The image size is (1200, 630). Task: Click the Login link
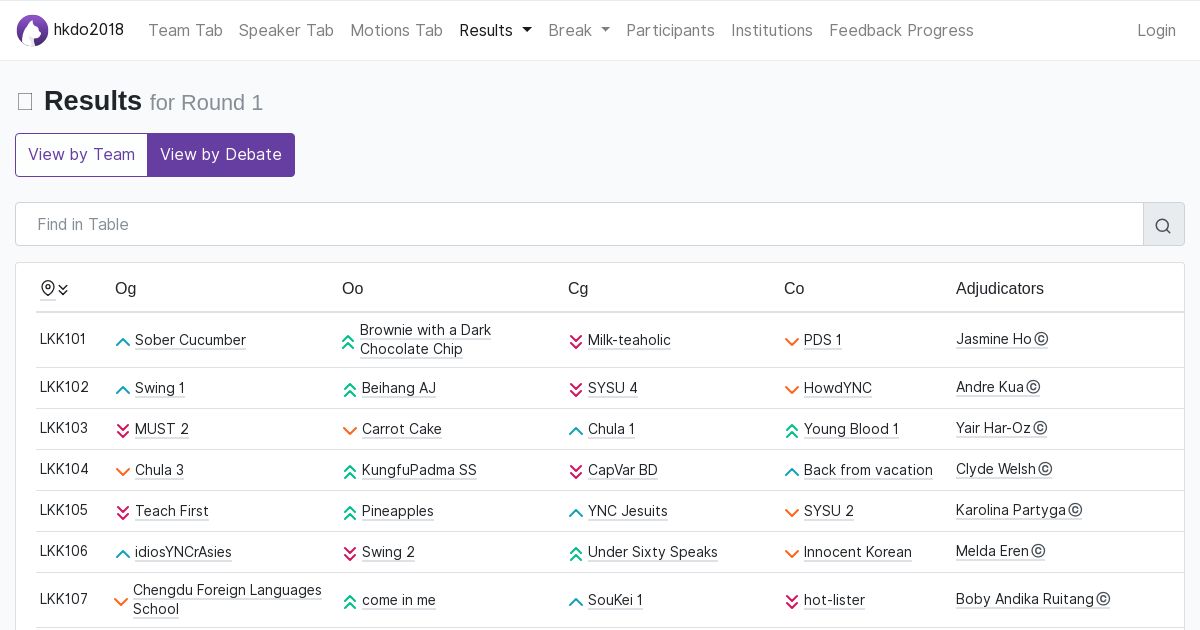[x=1156, y=30]
